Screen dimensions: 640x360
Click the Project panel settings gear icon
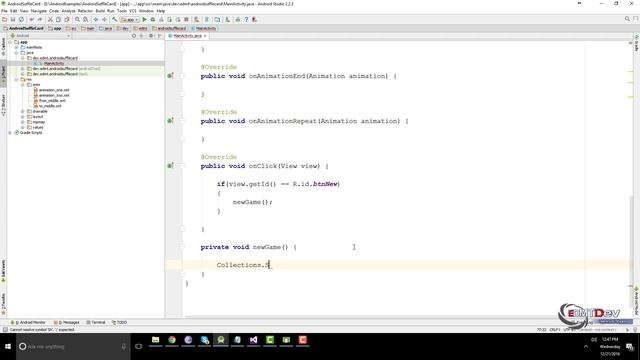[151, 36]
